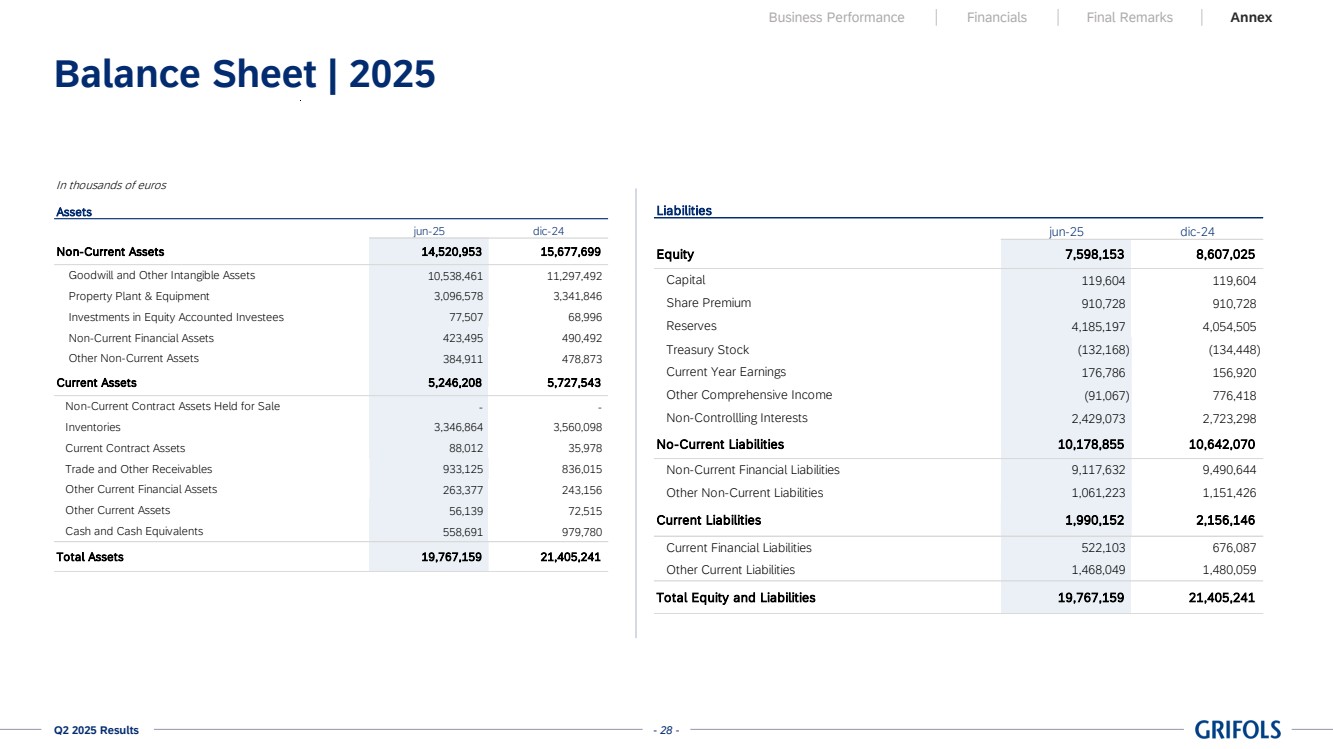Select the Treasury Stock row label
This screenshot has height=749, width=1333.
click(x=707, y=350)
